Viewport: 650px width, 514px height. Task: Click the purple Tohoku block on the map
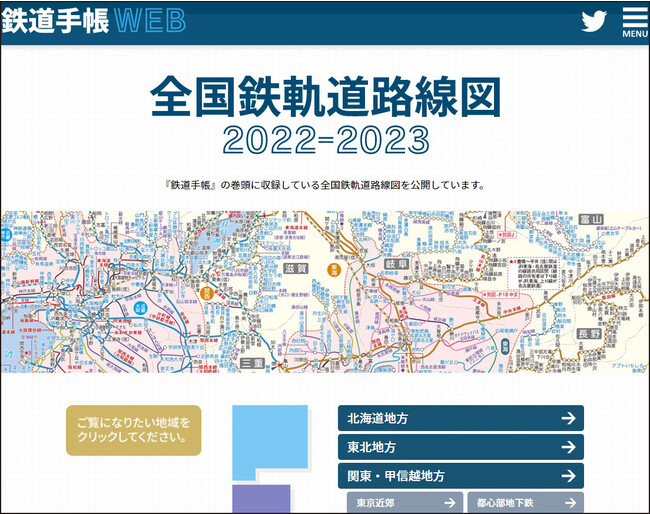261,499
